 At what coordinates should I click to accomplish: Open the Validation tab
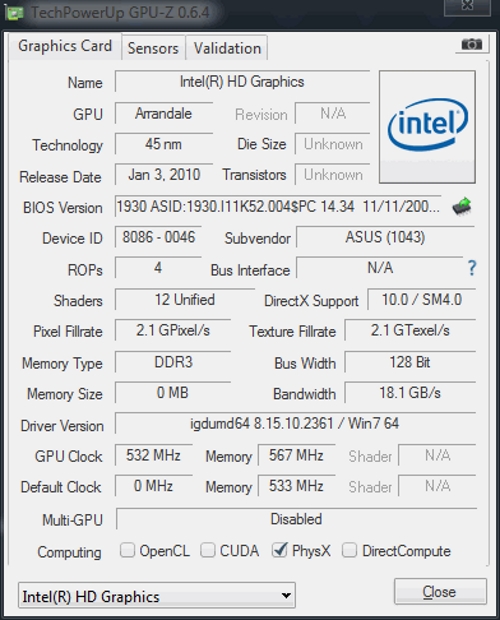point(227,48)
